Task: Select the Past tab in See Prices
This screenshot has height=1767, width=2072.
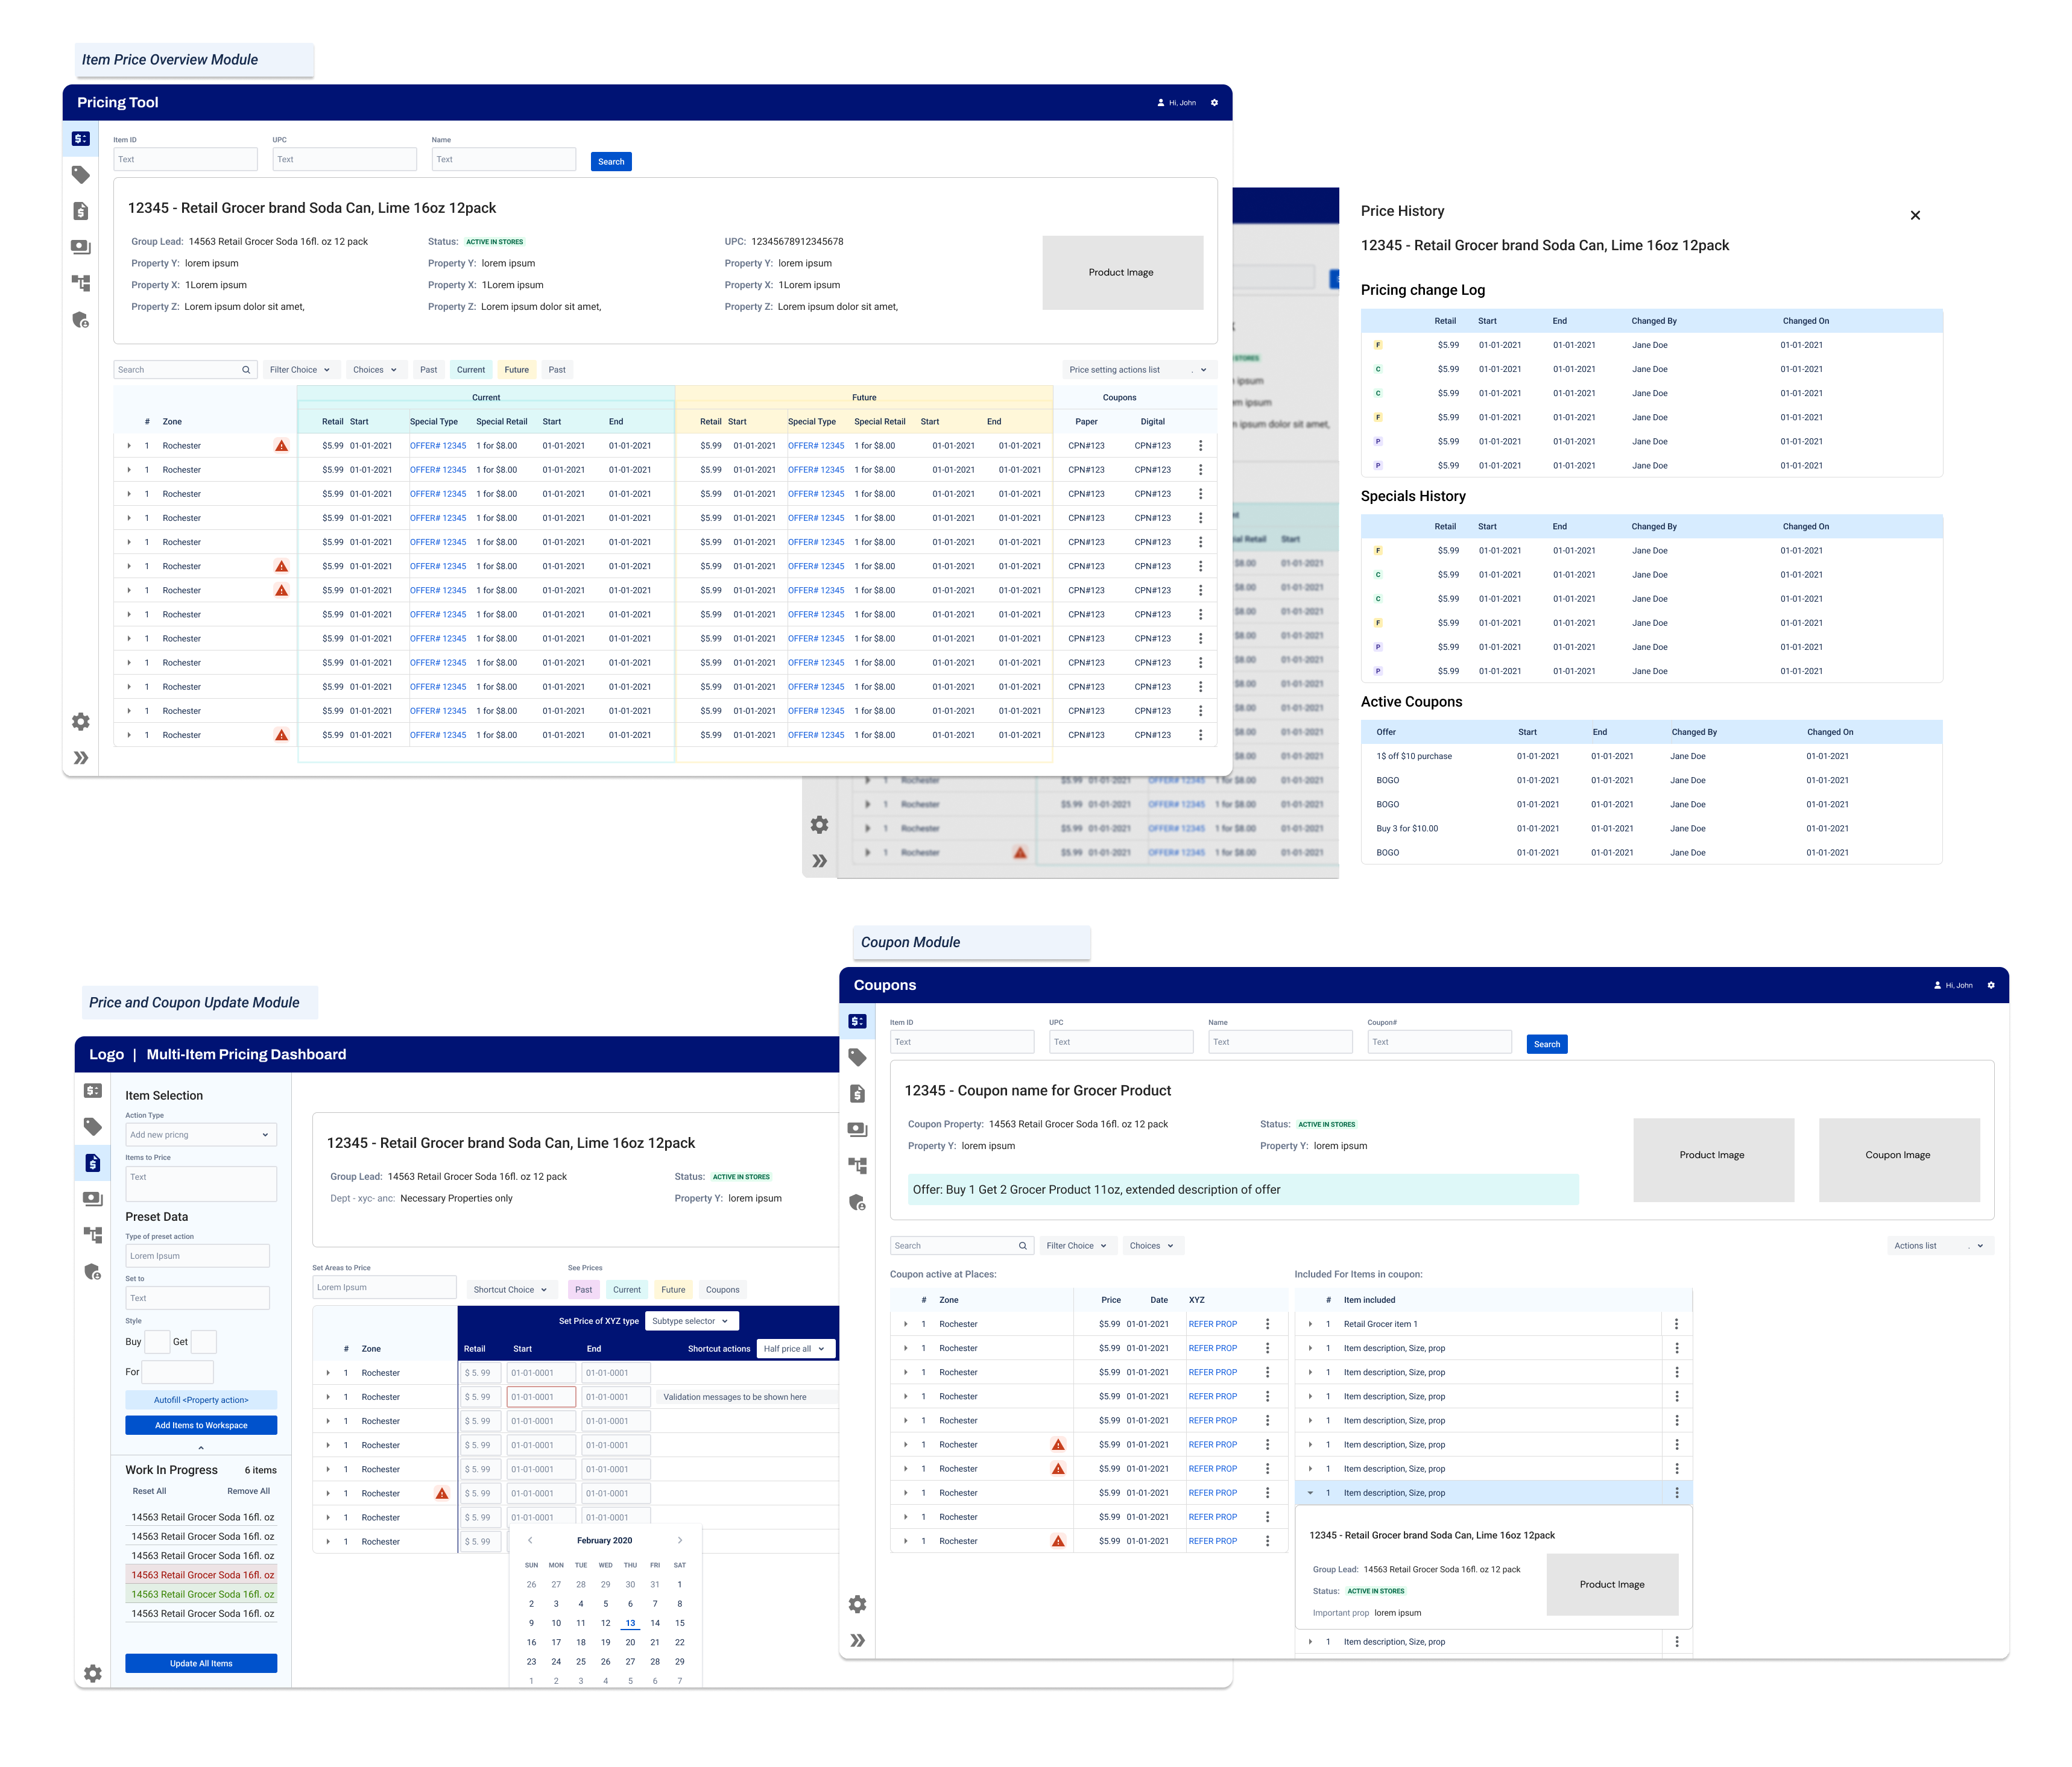Action: pos(584,1290)
